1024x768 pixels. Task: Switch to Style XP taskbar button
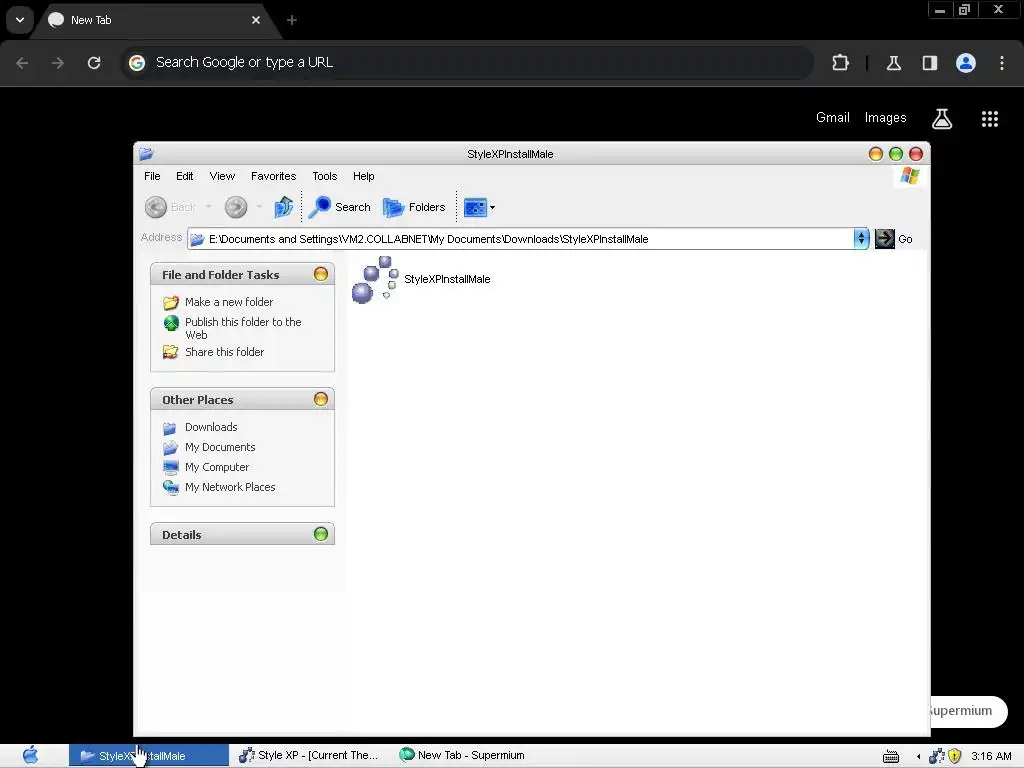point(309,756)
